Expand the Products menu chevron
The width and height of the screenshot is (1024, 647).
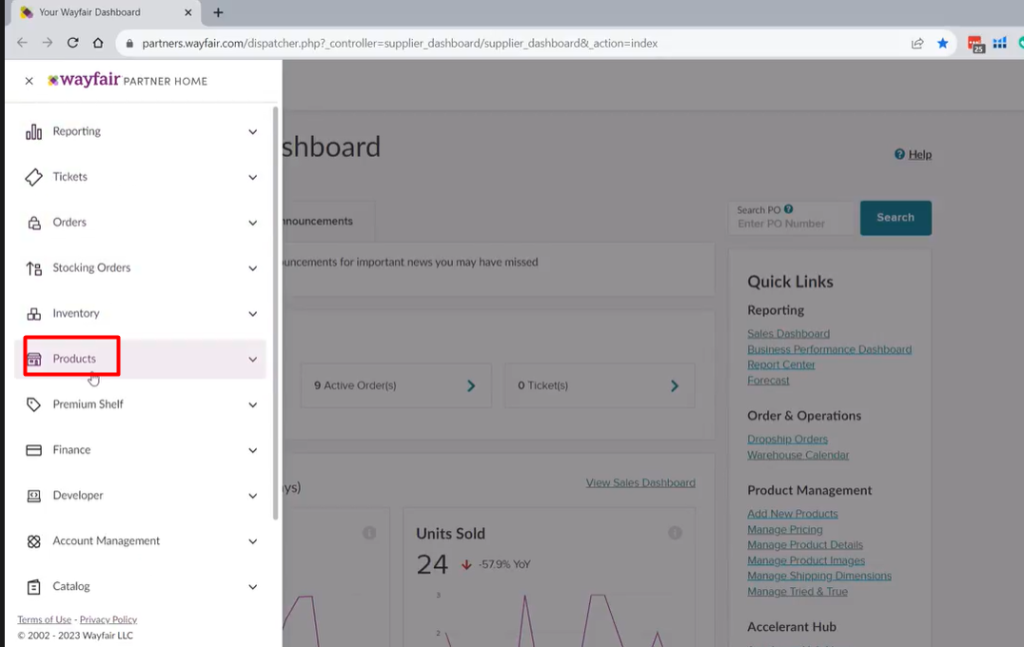coord(253,359)
